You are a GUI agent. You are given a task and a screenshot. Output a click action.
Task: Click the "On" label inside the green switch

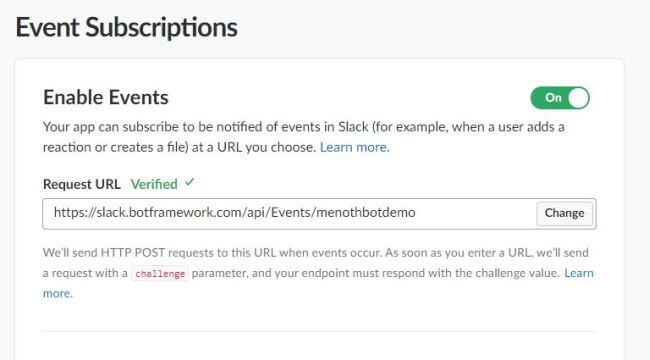coord(553,97)
